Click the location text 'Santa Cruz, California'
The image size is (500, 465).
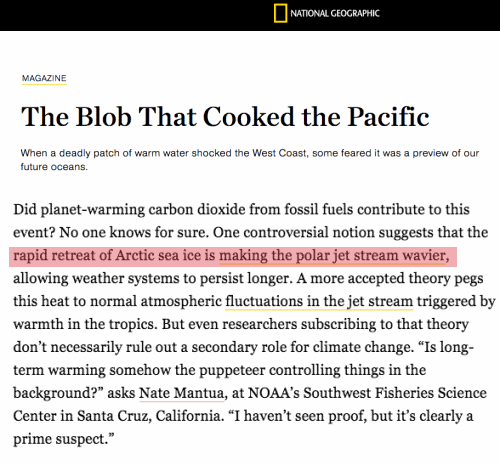[151, 416]
